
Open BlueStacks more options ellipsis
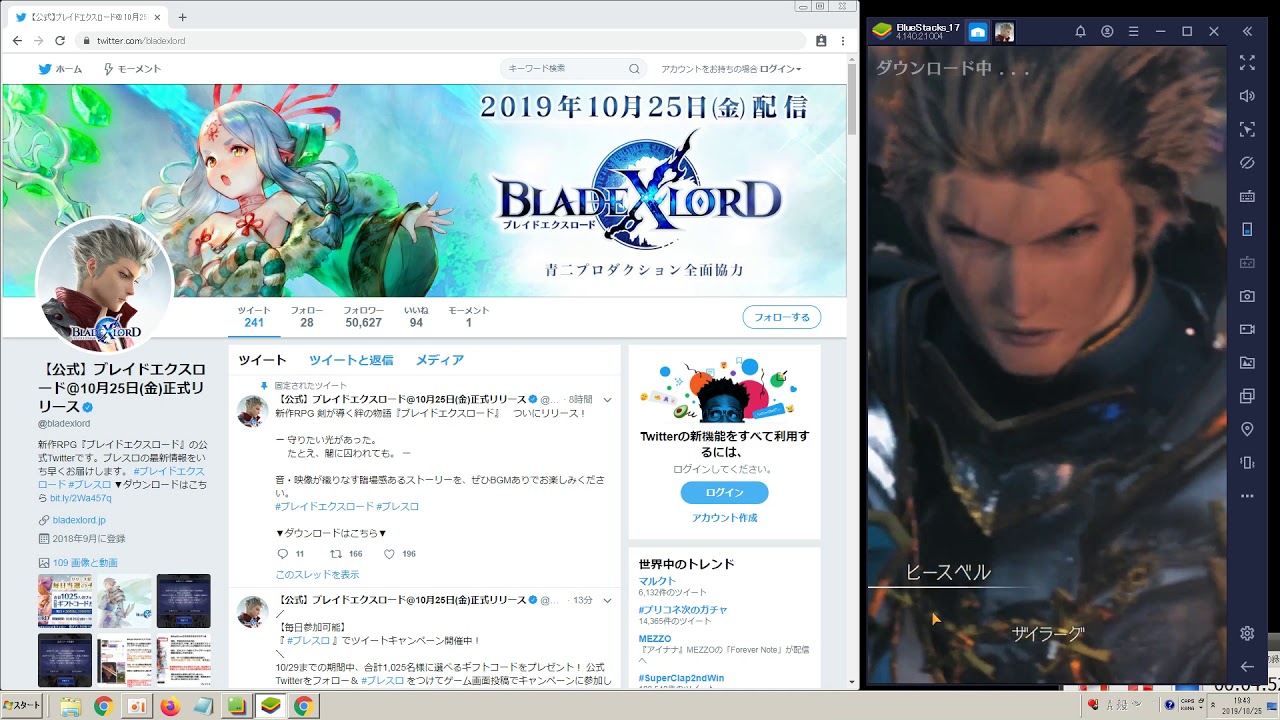click(x=1247, y=496)
